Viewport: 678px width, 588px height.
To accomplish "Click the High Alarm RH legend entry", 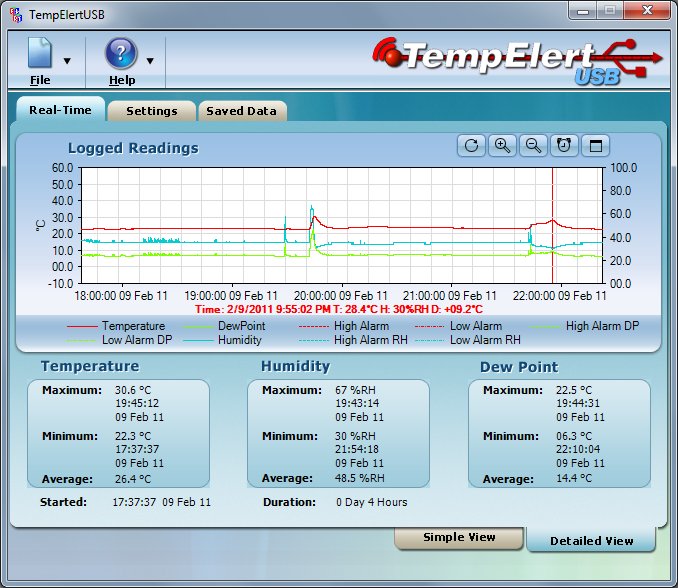I will (x=353, y=340).
